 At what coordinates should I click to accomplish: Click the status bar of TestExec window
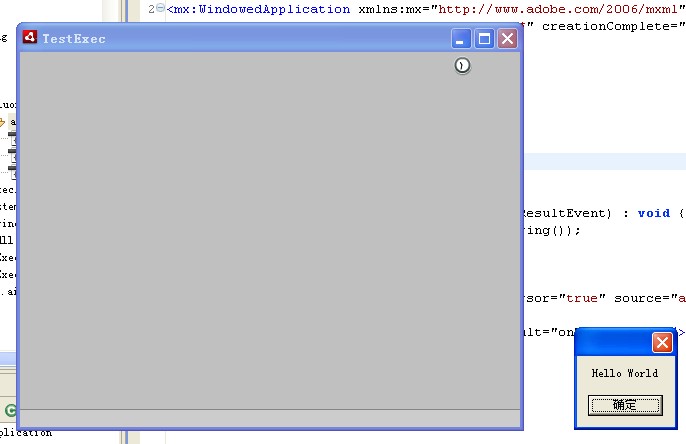coord(270,418)
